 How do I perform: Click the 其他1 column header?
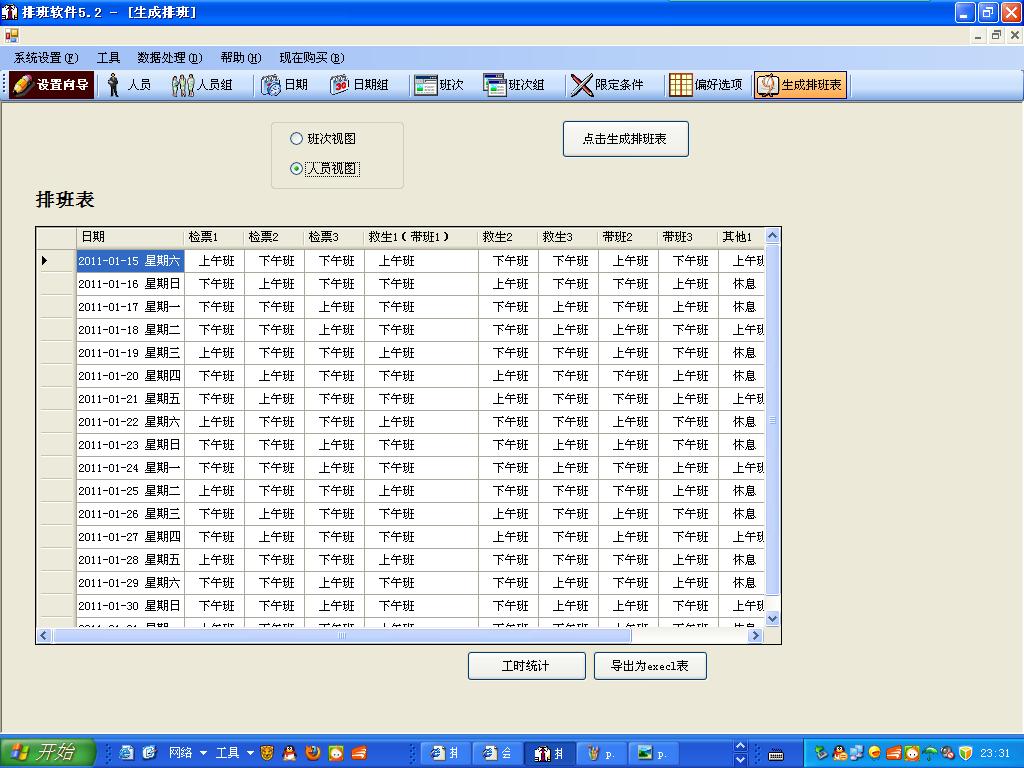(x=741, y=237)
